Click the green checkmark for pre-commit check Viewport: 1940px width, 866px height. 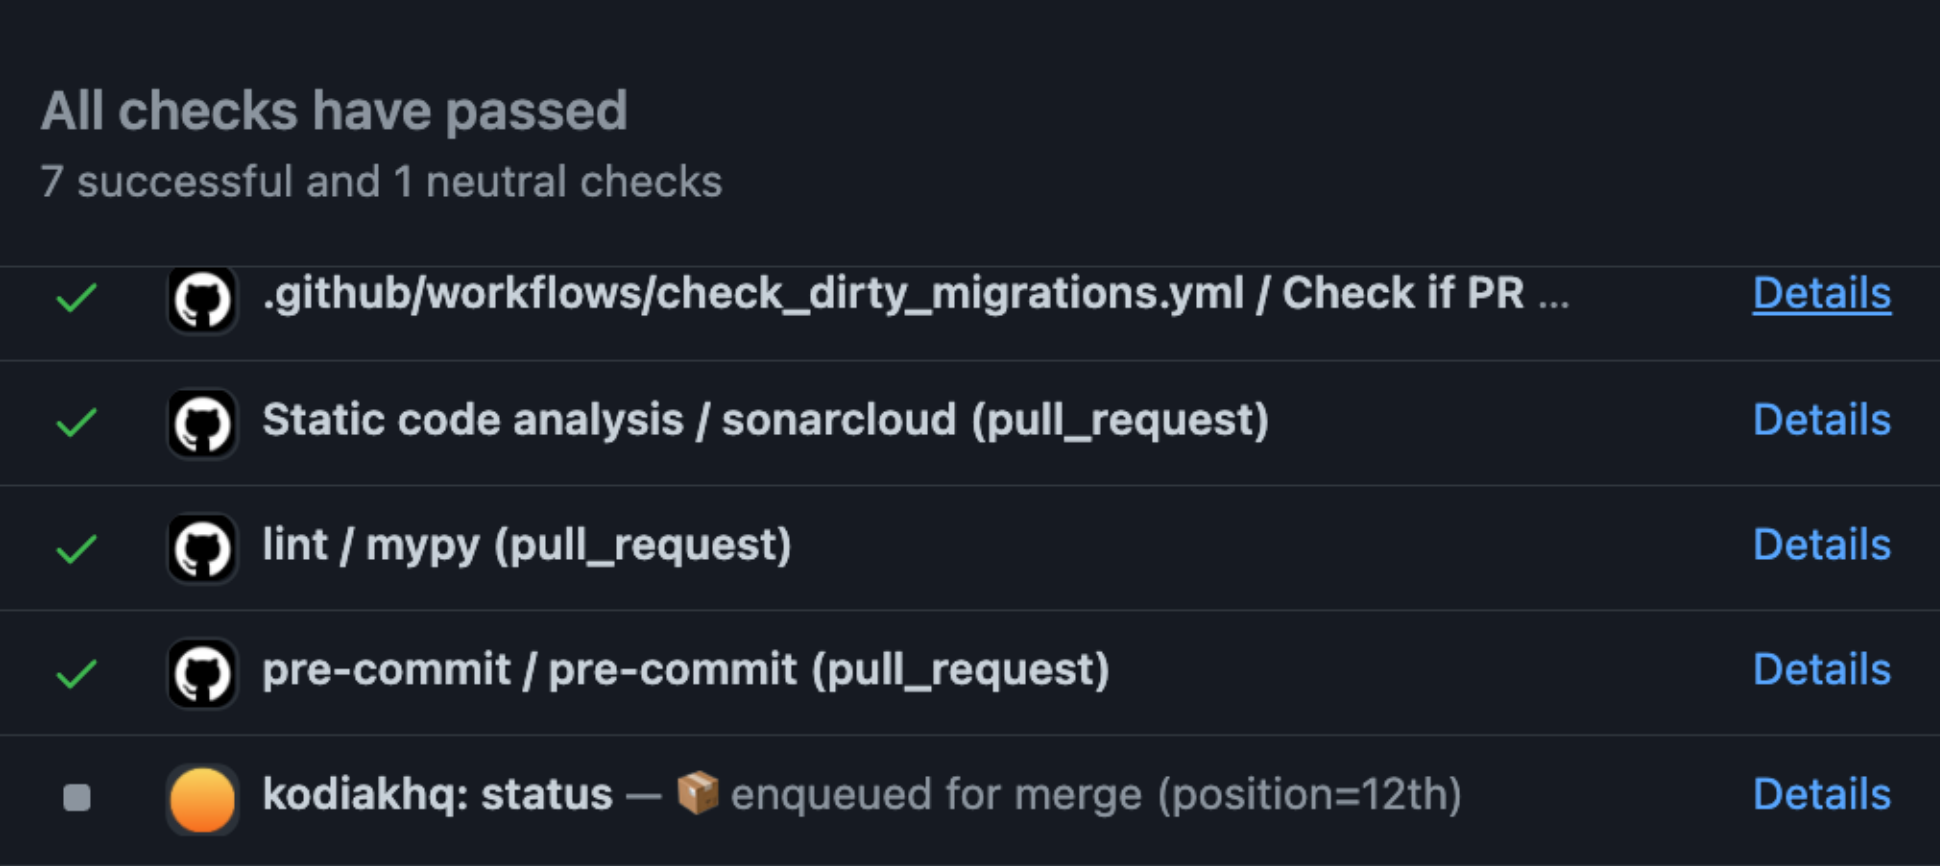tap(76, 673)
